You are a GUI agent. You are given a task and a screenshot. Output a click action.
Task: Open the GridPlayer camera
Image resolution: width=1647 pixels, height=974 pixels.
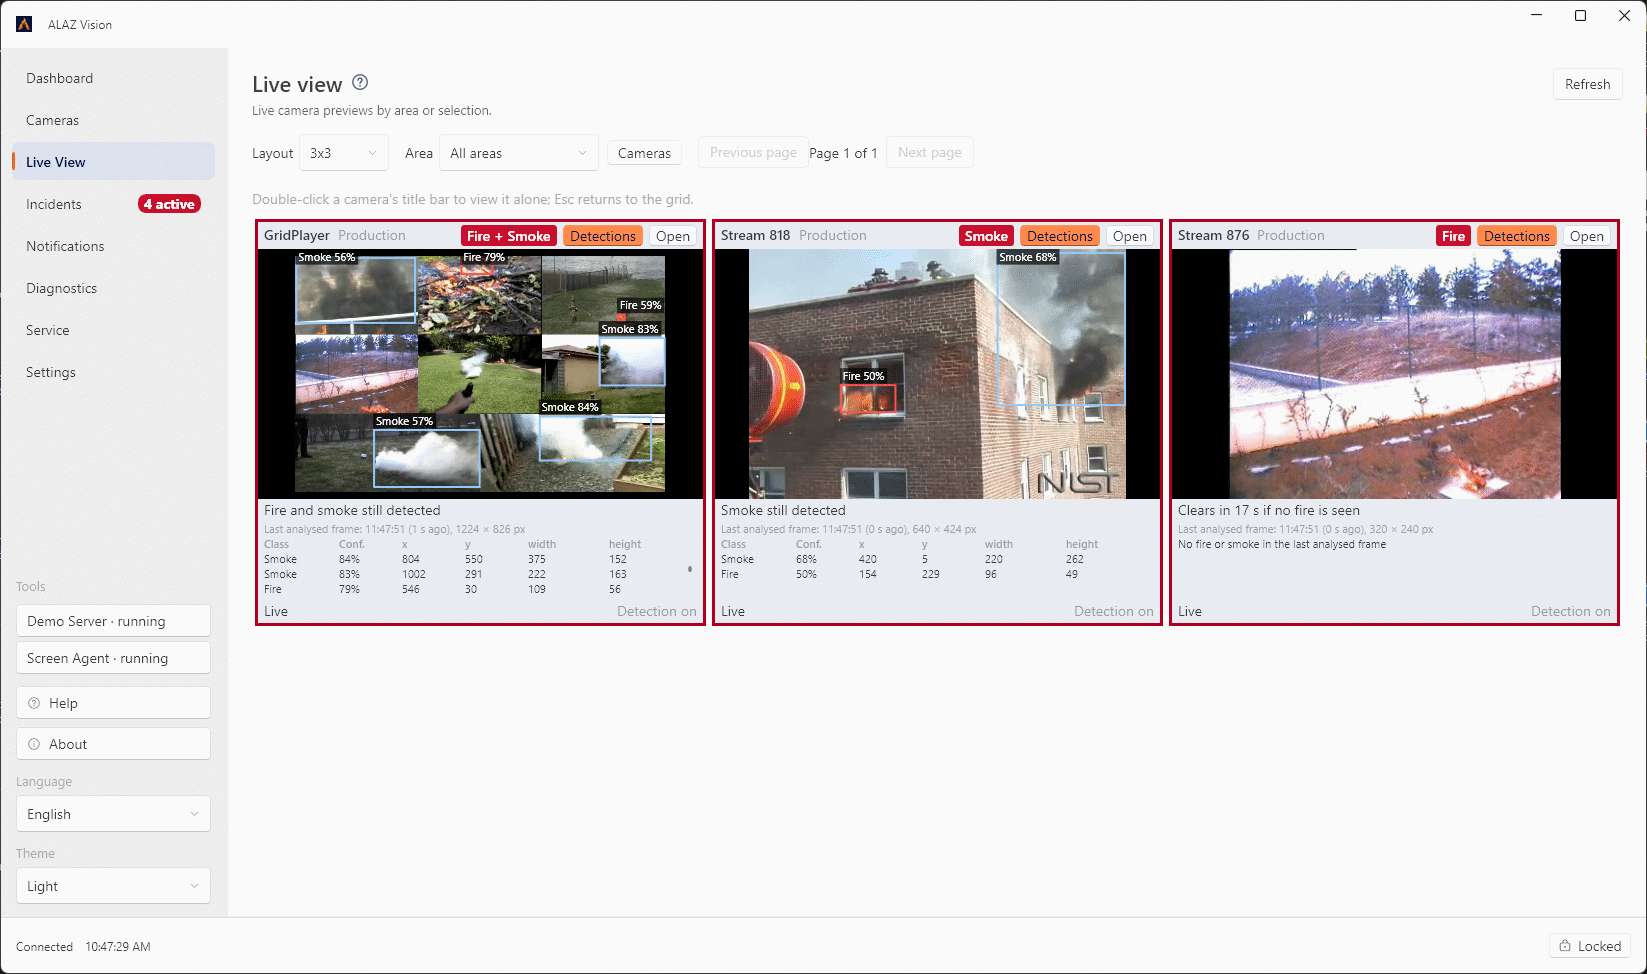[673, 236]
